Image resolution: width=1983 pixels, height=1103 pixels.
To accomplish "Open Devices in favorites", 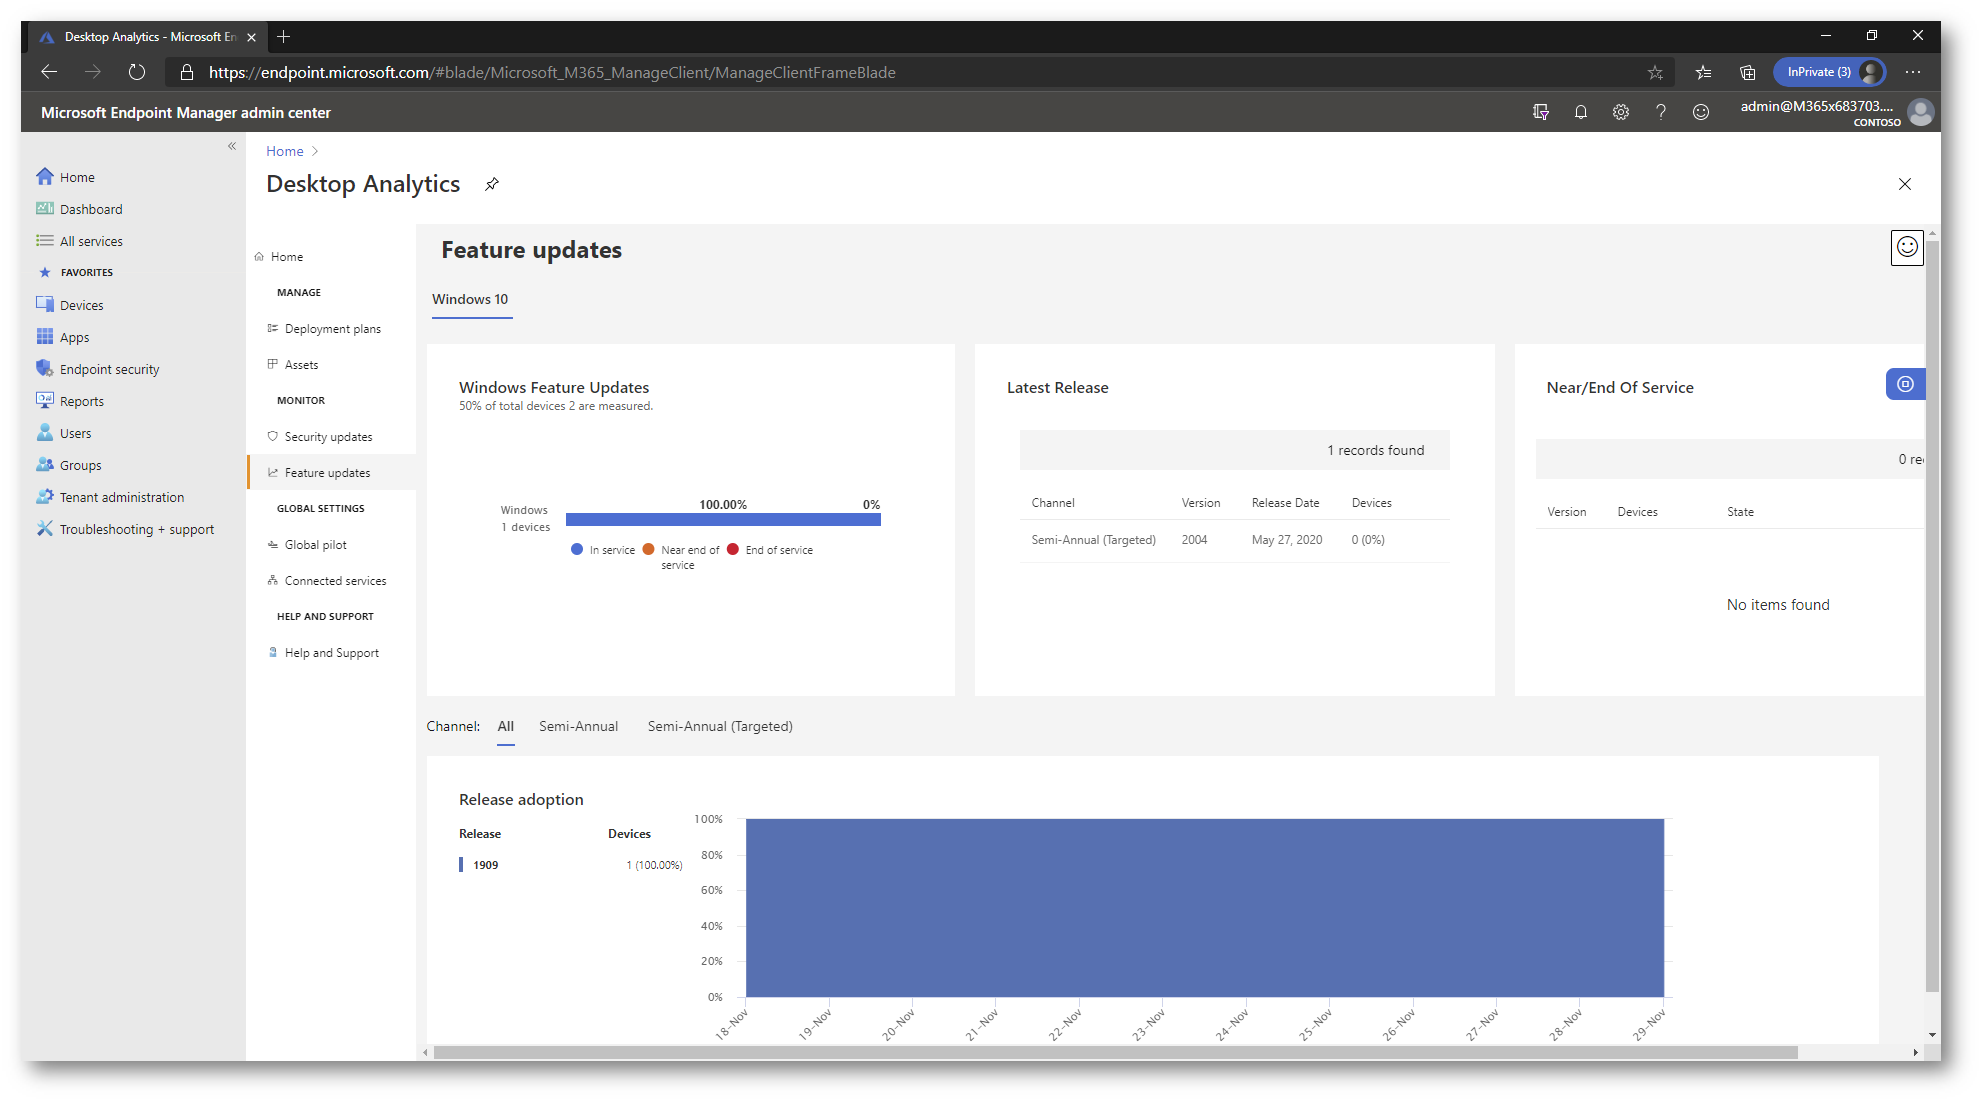I will (x=81, y=305).
